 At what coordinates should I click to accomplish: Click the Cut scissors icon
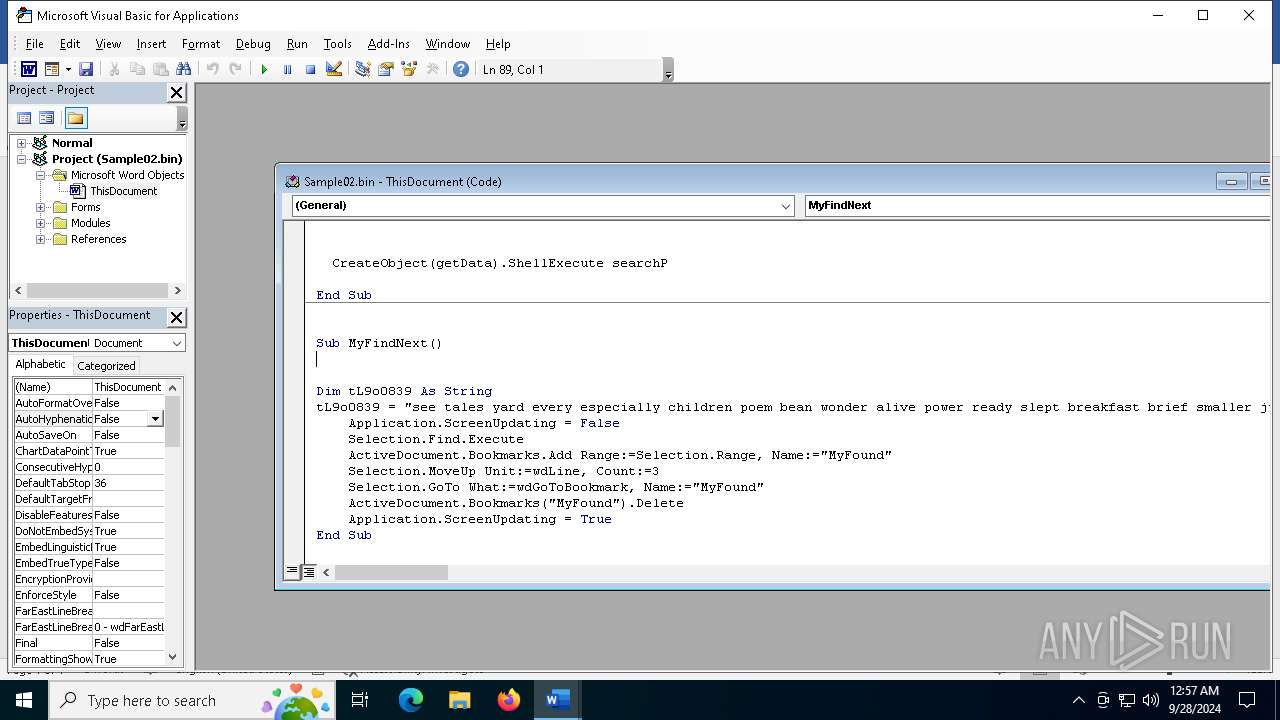(x=114, y=69)
